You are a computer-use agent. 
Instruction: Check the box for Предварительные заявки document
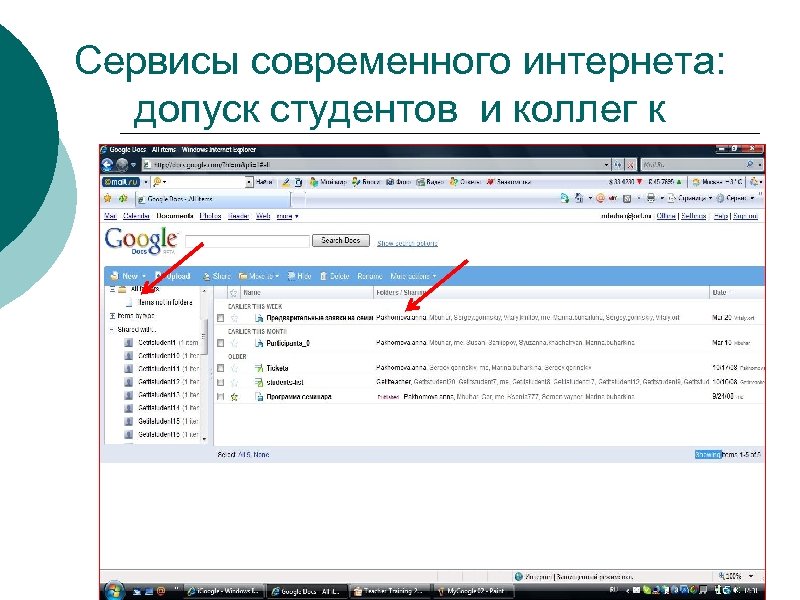(x=220, y=318)
